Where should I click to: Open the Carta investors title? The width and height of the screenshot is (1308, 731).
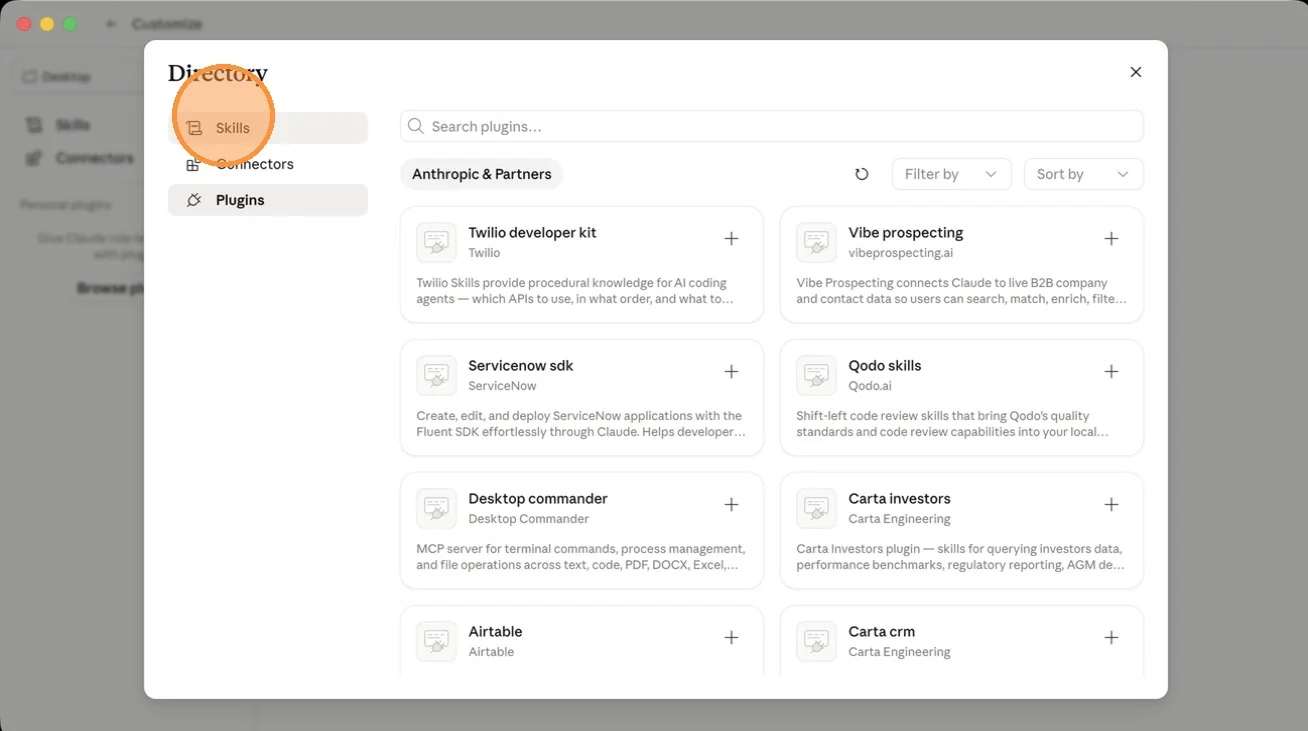click(899, 498)
